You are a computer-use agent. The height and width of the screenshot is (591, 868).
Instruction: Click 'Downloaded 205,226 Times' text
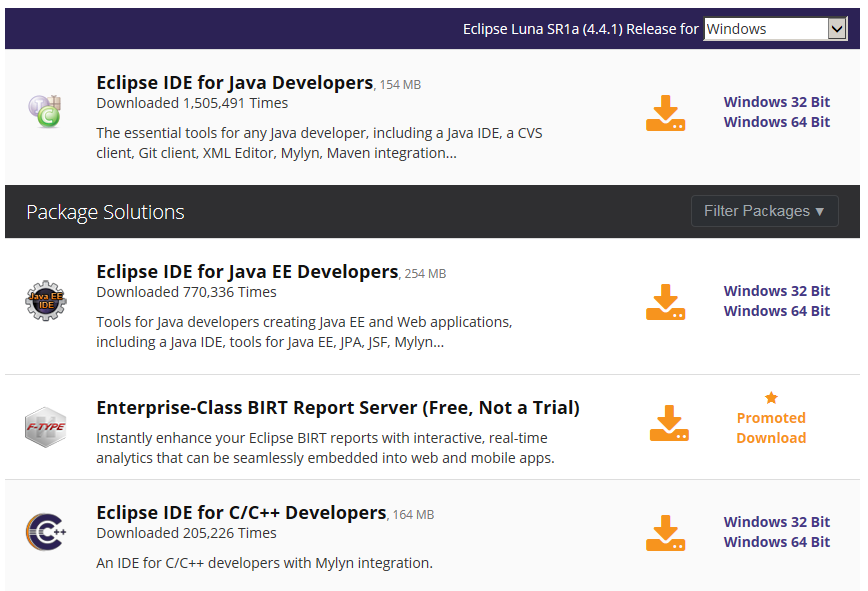187,533
